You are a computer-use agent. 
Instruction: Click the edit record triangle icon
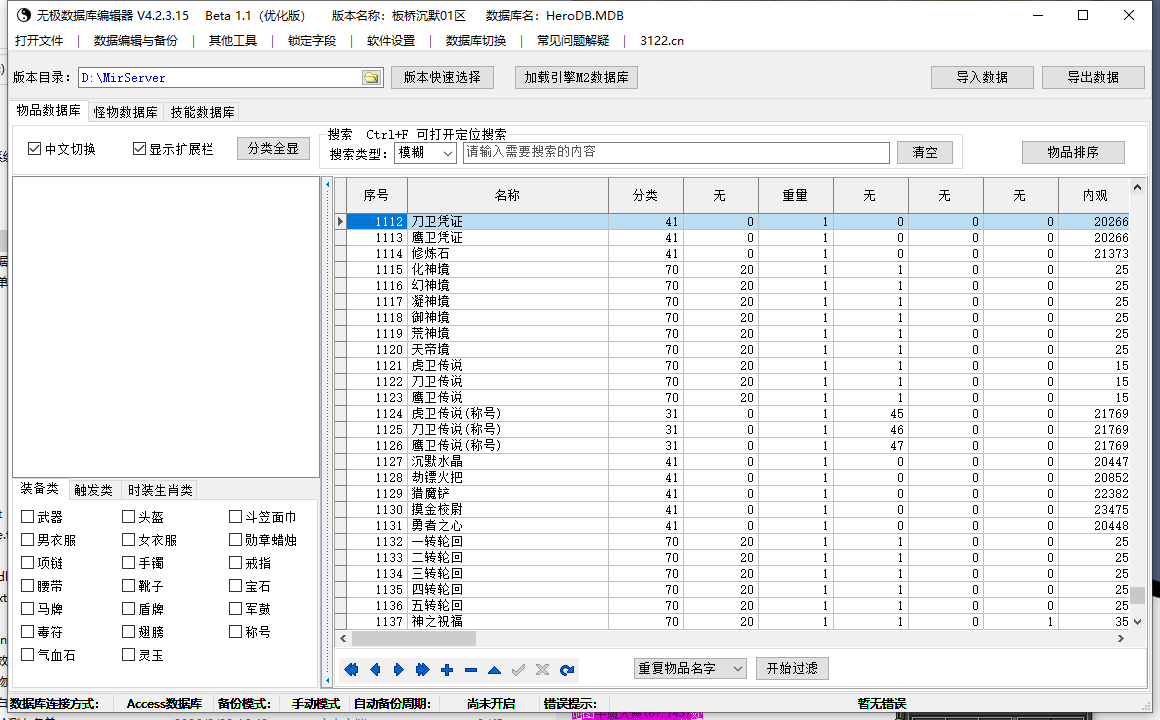(494, 670)
